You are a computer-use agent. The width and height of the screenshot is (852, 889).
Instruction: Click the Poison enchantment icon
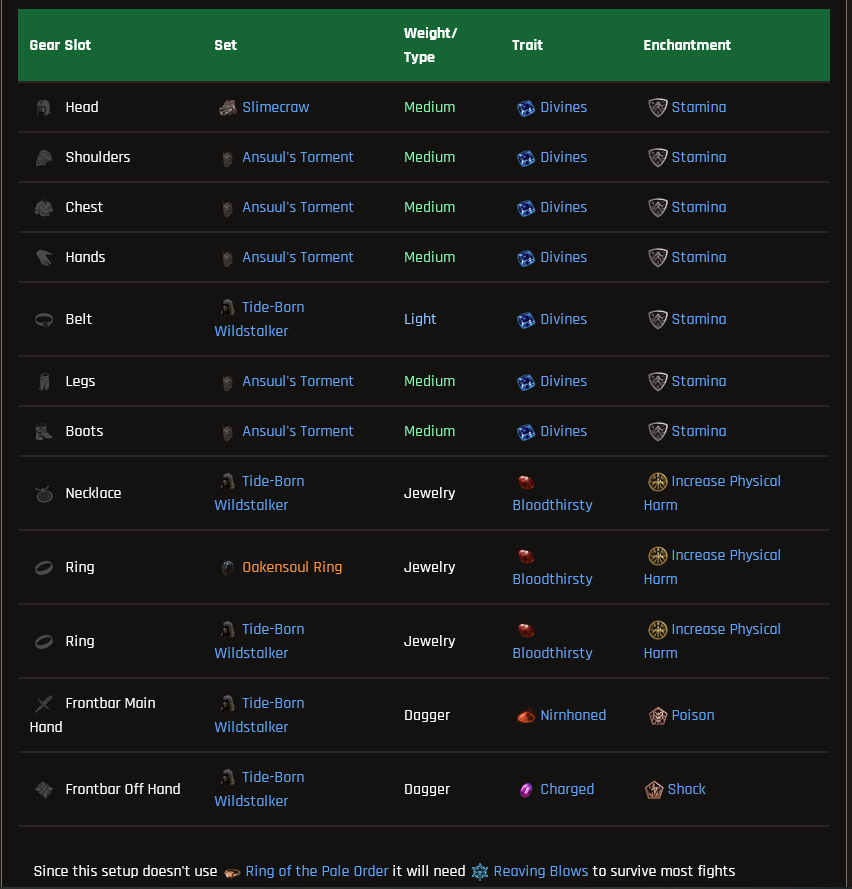pos(658,716)
